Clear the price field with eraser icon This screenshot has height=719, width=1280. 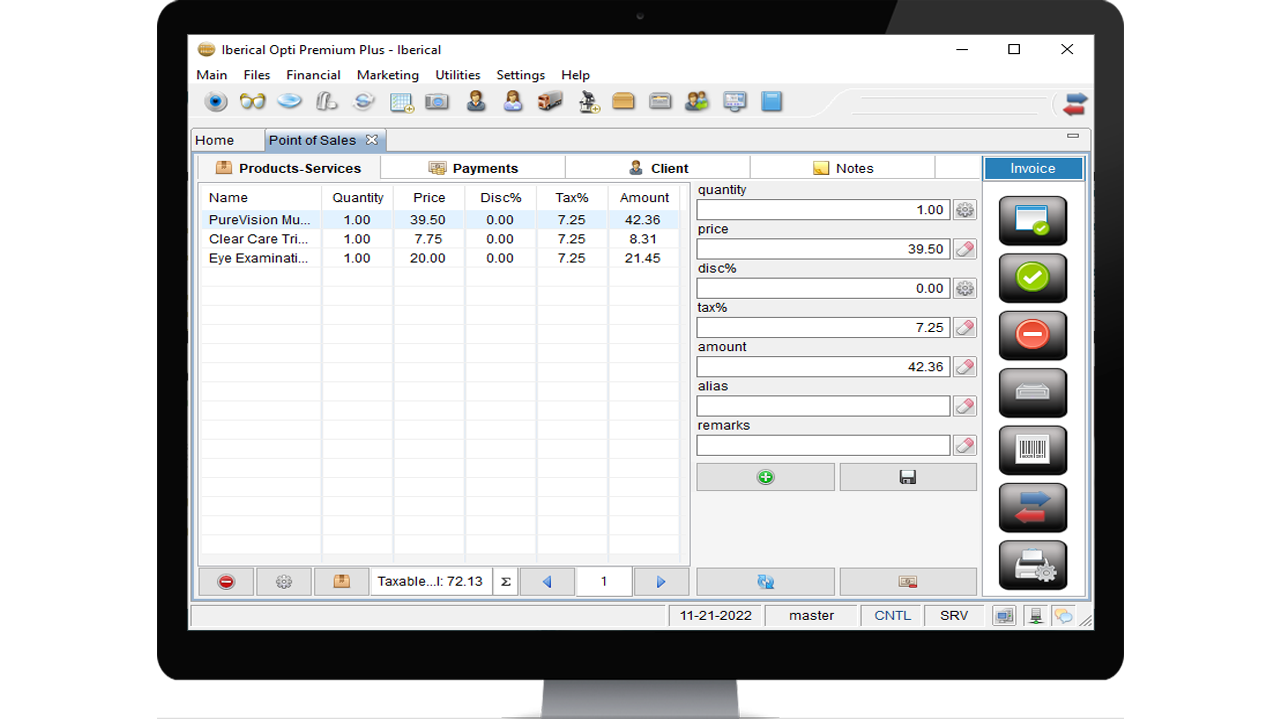tap(965, 249)
